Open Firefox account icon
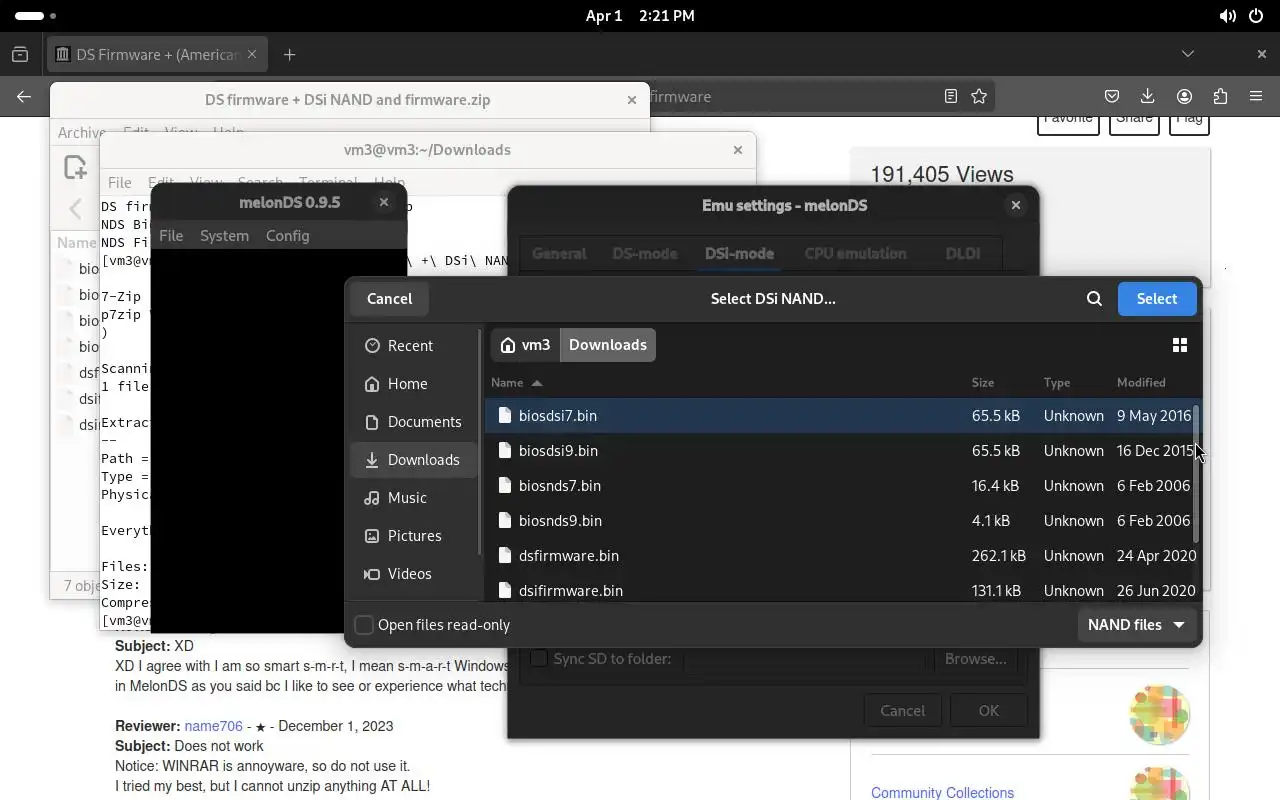This screenshot has height=800, width=1280. coord(1184,96)
